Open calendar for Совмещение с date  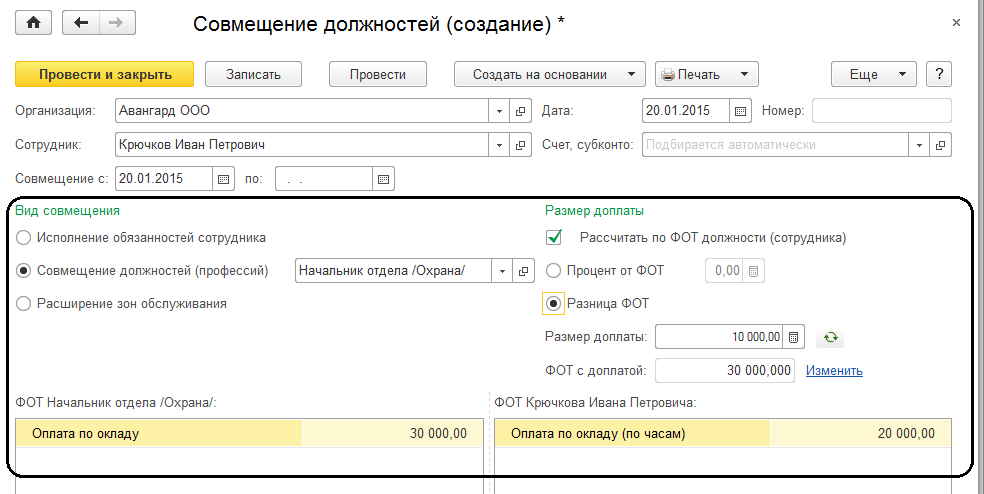coord(223,179)
